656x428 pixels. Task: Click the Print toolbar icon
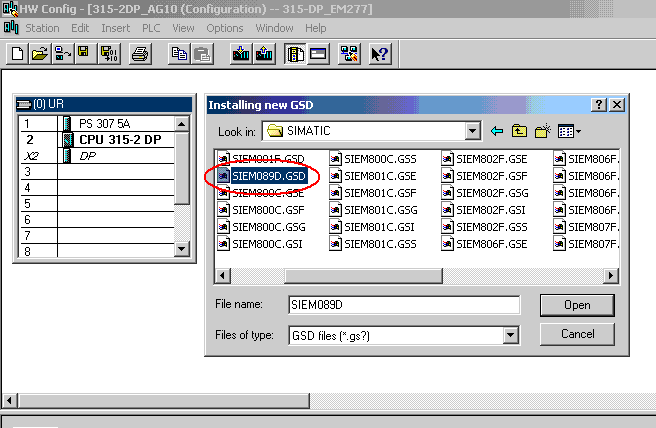click(140, 53)
